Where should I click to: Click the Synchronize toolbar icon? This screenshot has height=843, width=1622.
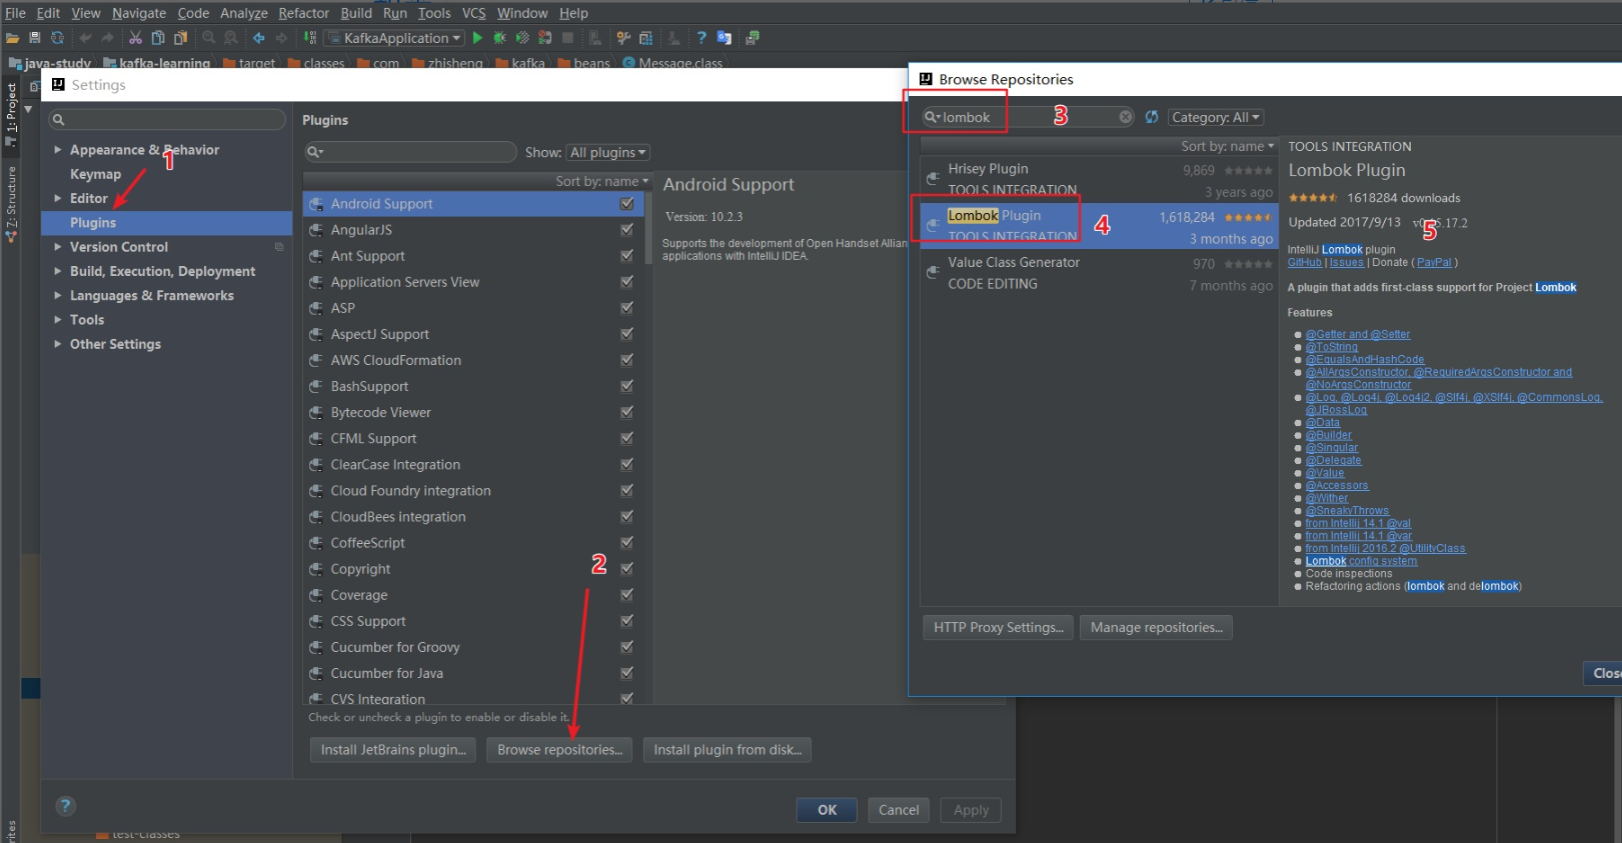(57, 38)
